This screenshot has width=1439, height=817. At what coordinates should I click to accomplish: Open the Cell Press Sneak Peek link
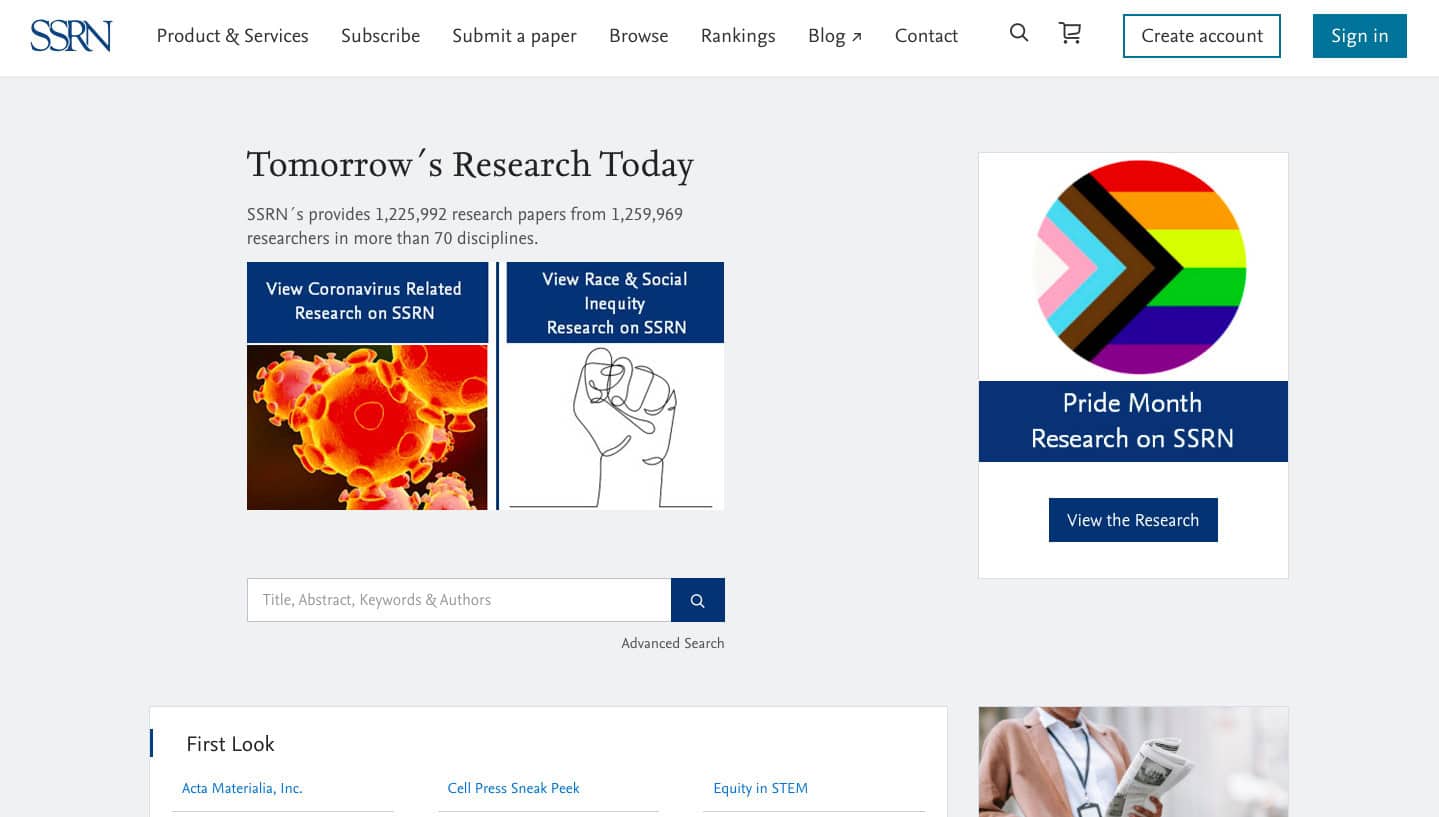(514, 788)
